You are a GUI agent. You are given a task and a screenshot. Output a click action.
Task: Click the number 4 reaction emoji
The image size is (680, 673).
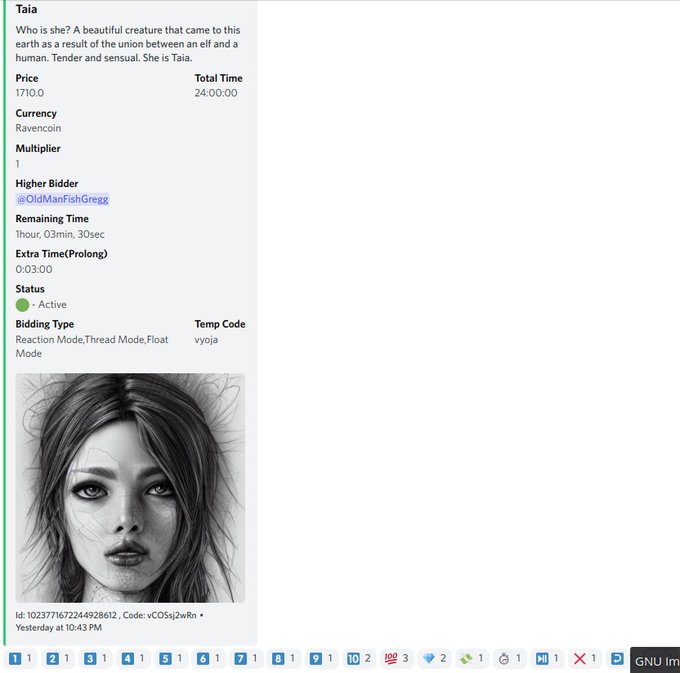click(134, 659)
